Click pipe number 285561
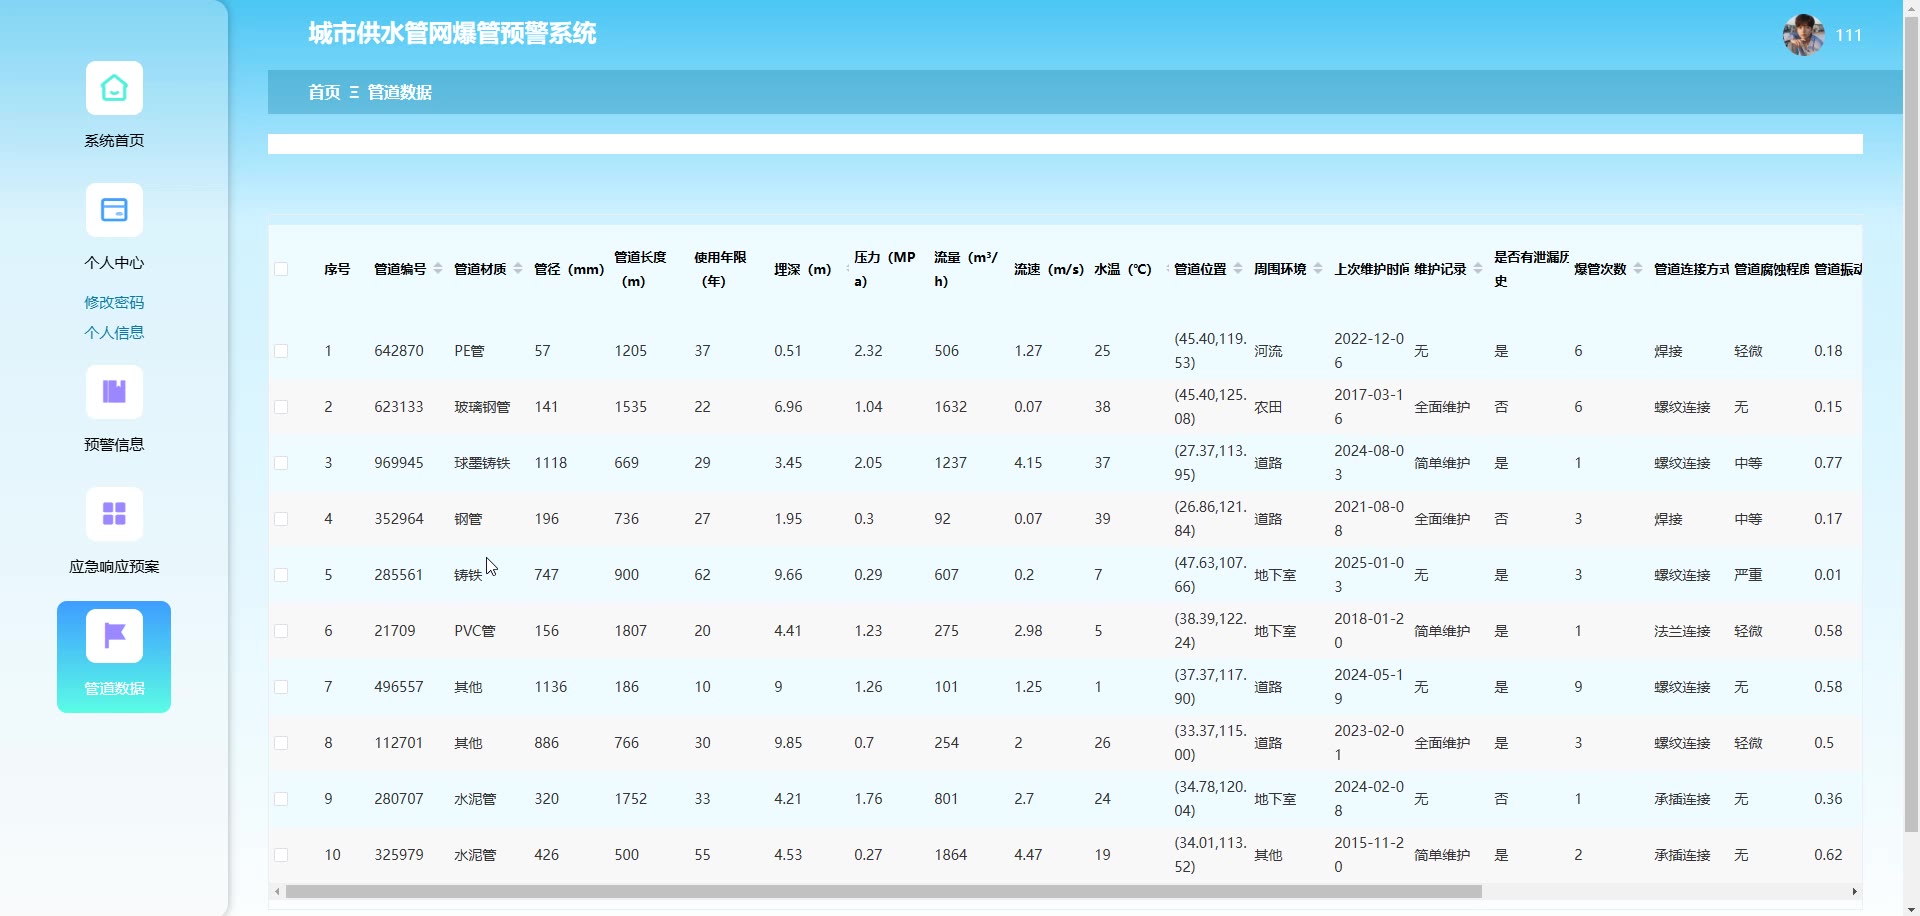1920x916 pixels. coord(399,575)
